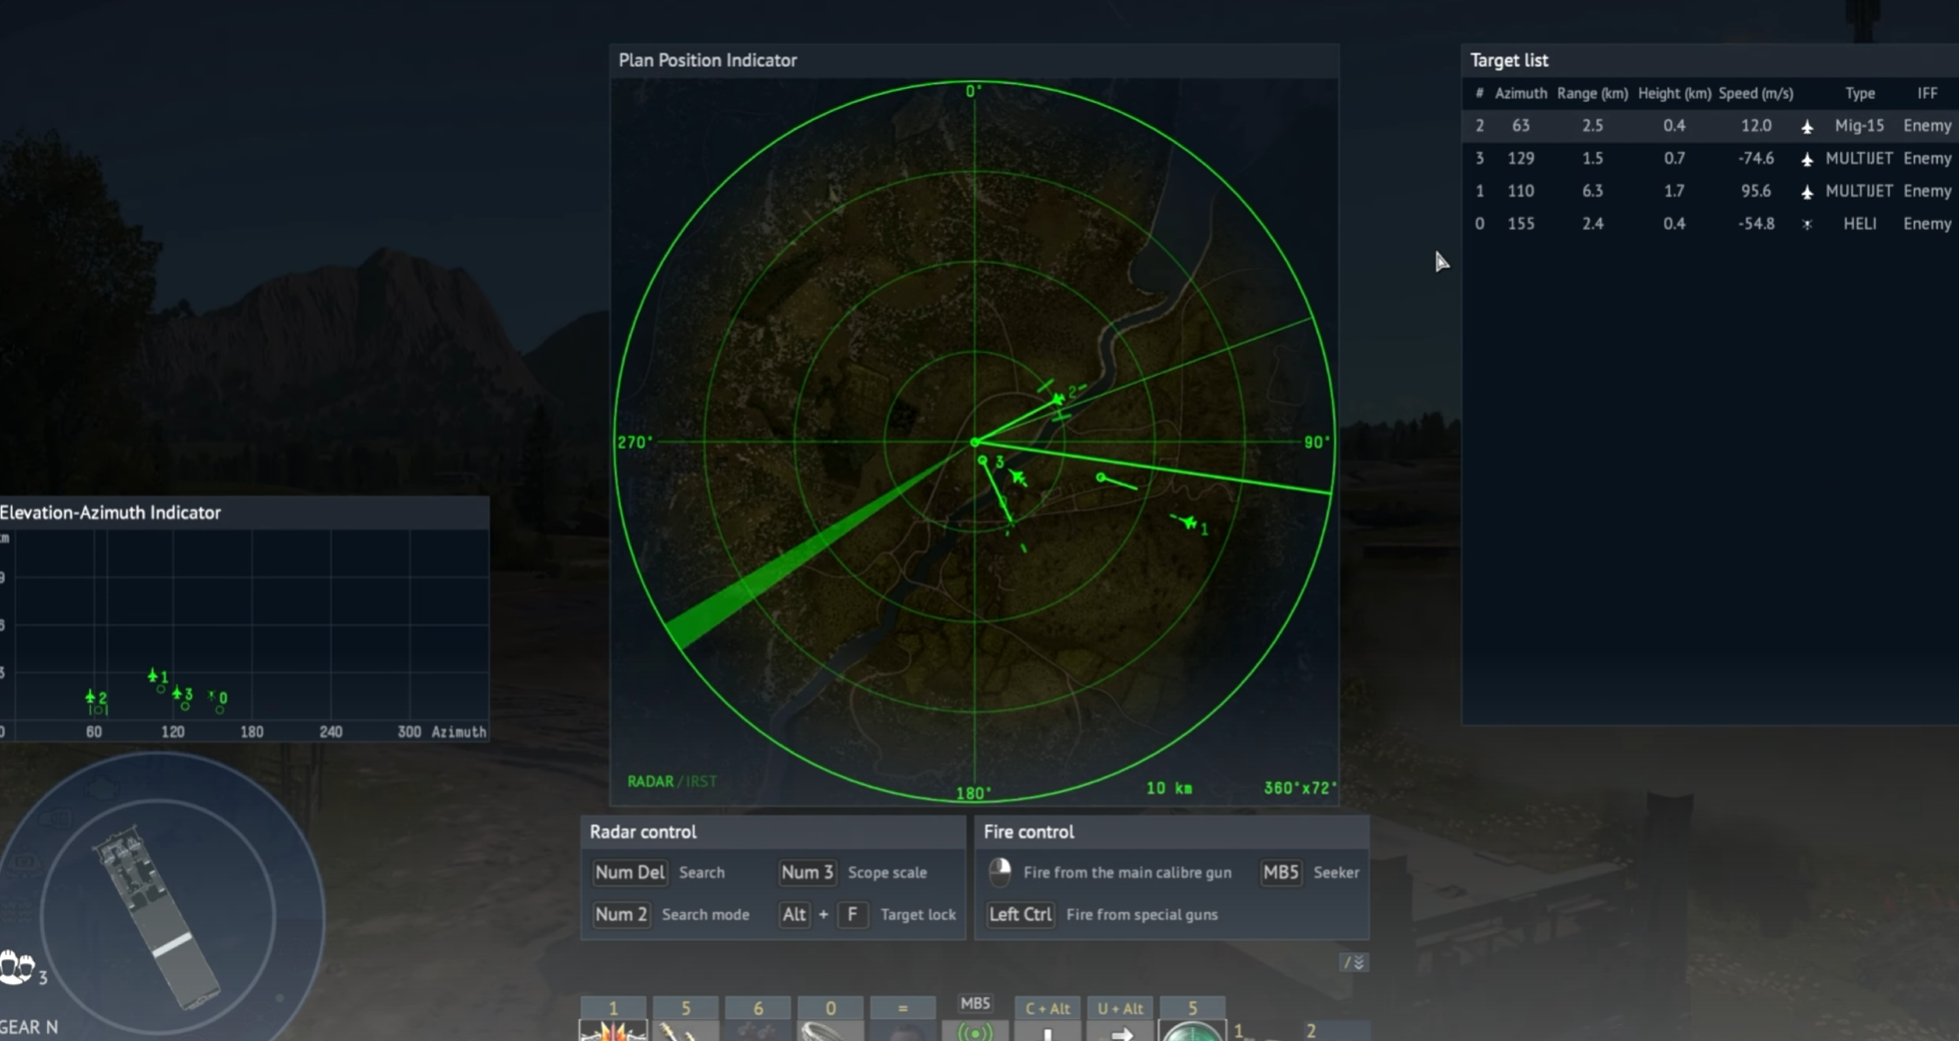Screen dimensions: 1959x1041
Task: Activate the right-arrow action under U + Alt
Action: (x=1121, y=1033)
